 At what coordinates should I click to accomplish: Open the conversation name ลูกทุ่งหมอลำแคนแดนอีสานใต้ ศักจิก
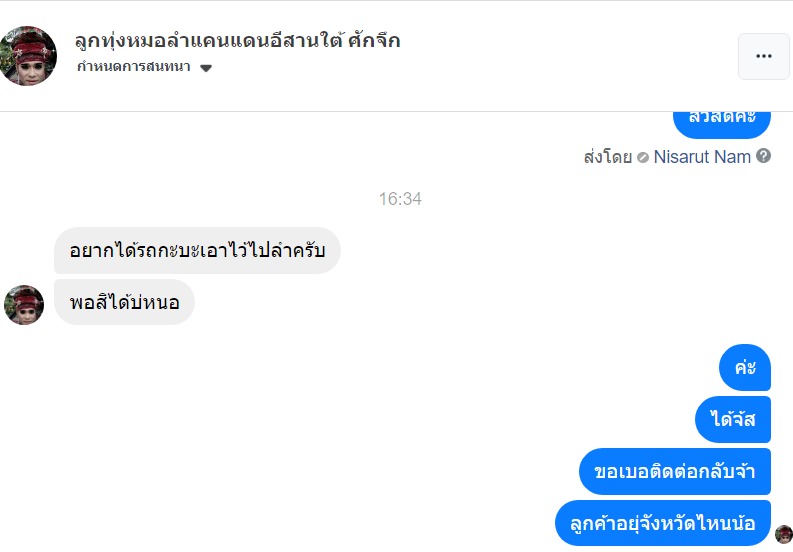tap(237, 42)
